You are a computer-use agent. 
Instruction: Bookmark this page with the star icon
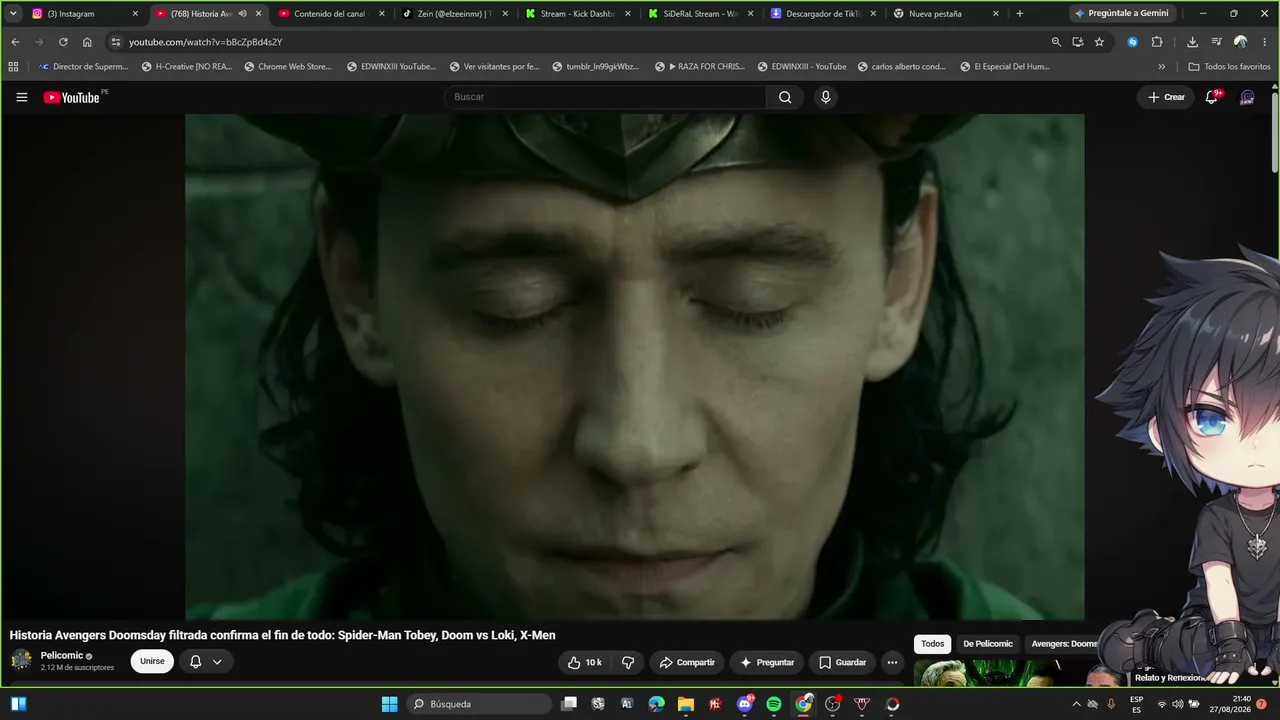click(1099, 42)
